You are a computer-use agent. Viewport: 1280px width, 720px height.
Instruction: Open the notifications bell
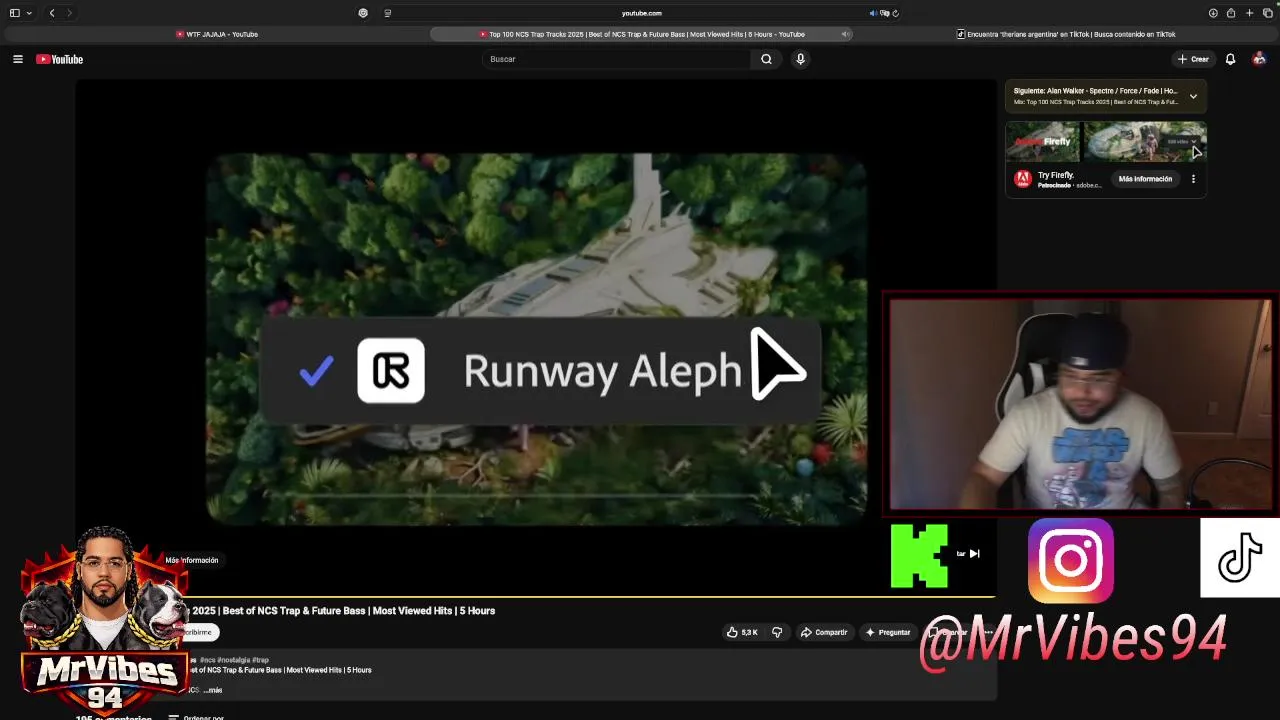pos(1230,59)
